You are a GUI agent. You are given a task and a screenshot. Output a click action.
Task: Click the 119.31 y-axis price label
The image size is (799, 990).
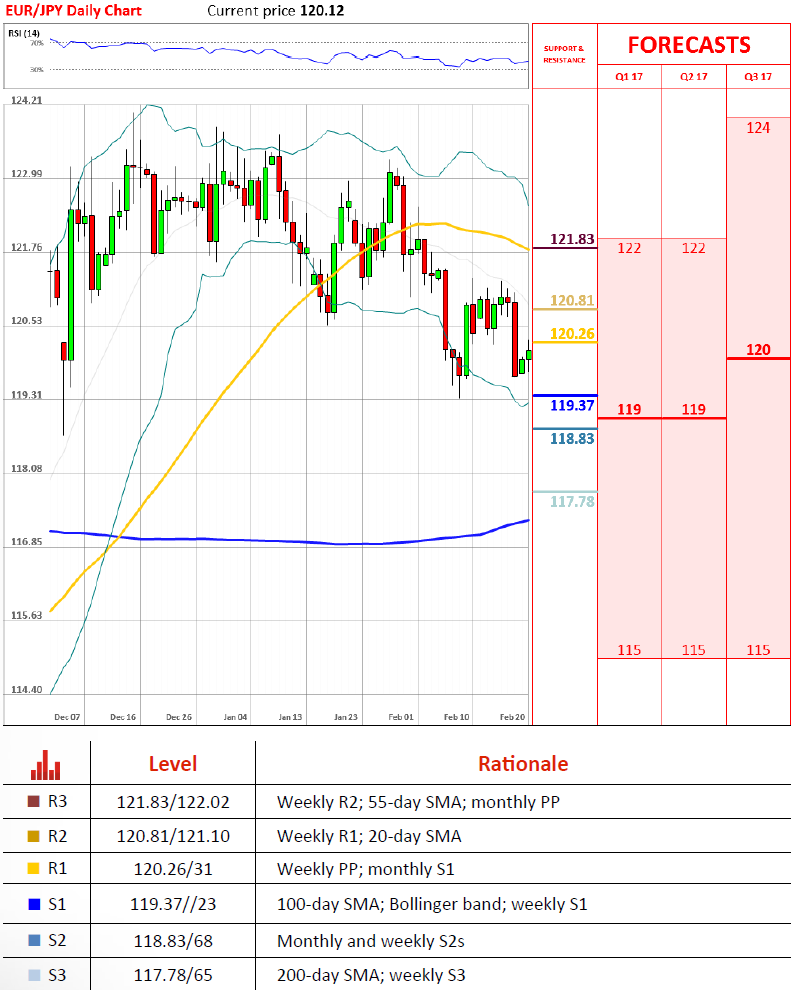[x=27, y=395]
